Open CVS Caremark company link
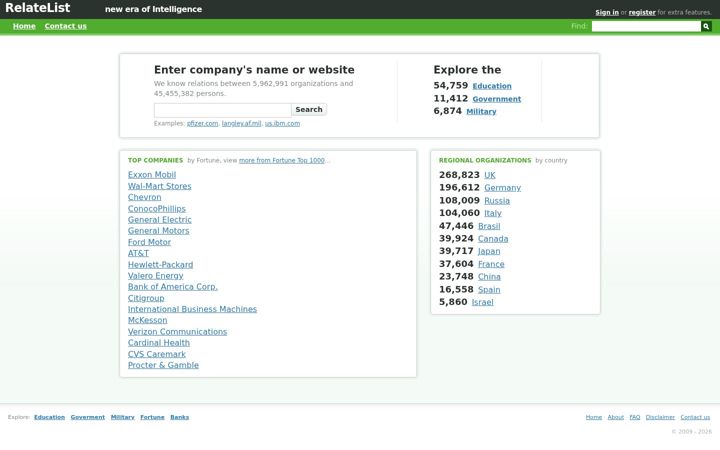 [157, 354]
